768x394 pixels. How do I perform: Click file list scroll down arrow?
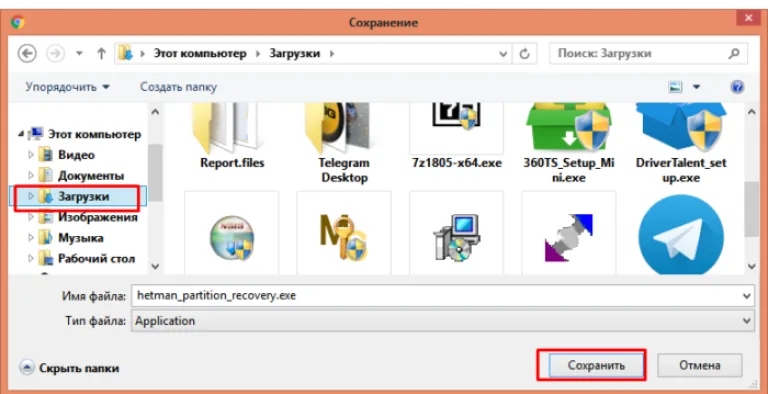coord(752,267)
